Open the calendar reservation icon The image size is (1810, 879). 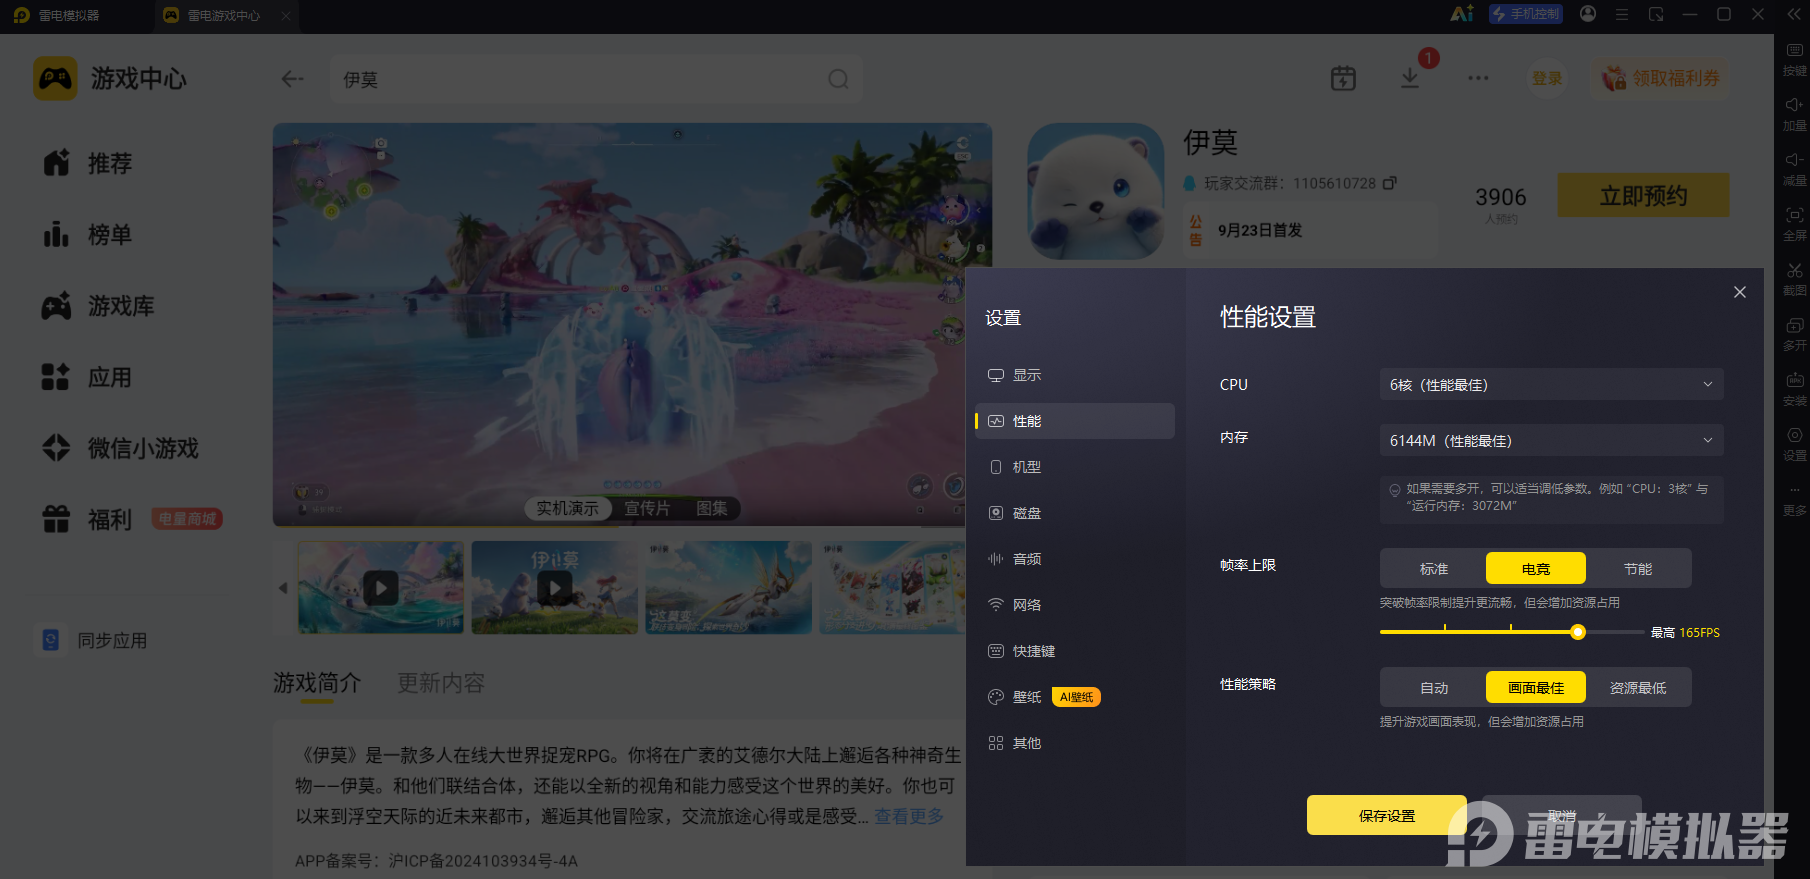pos(1343,78)
